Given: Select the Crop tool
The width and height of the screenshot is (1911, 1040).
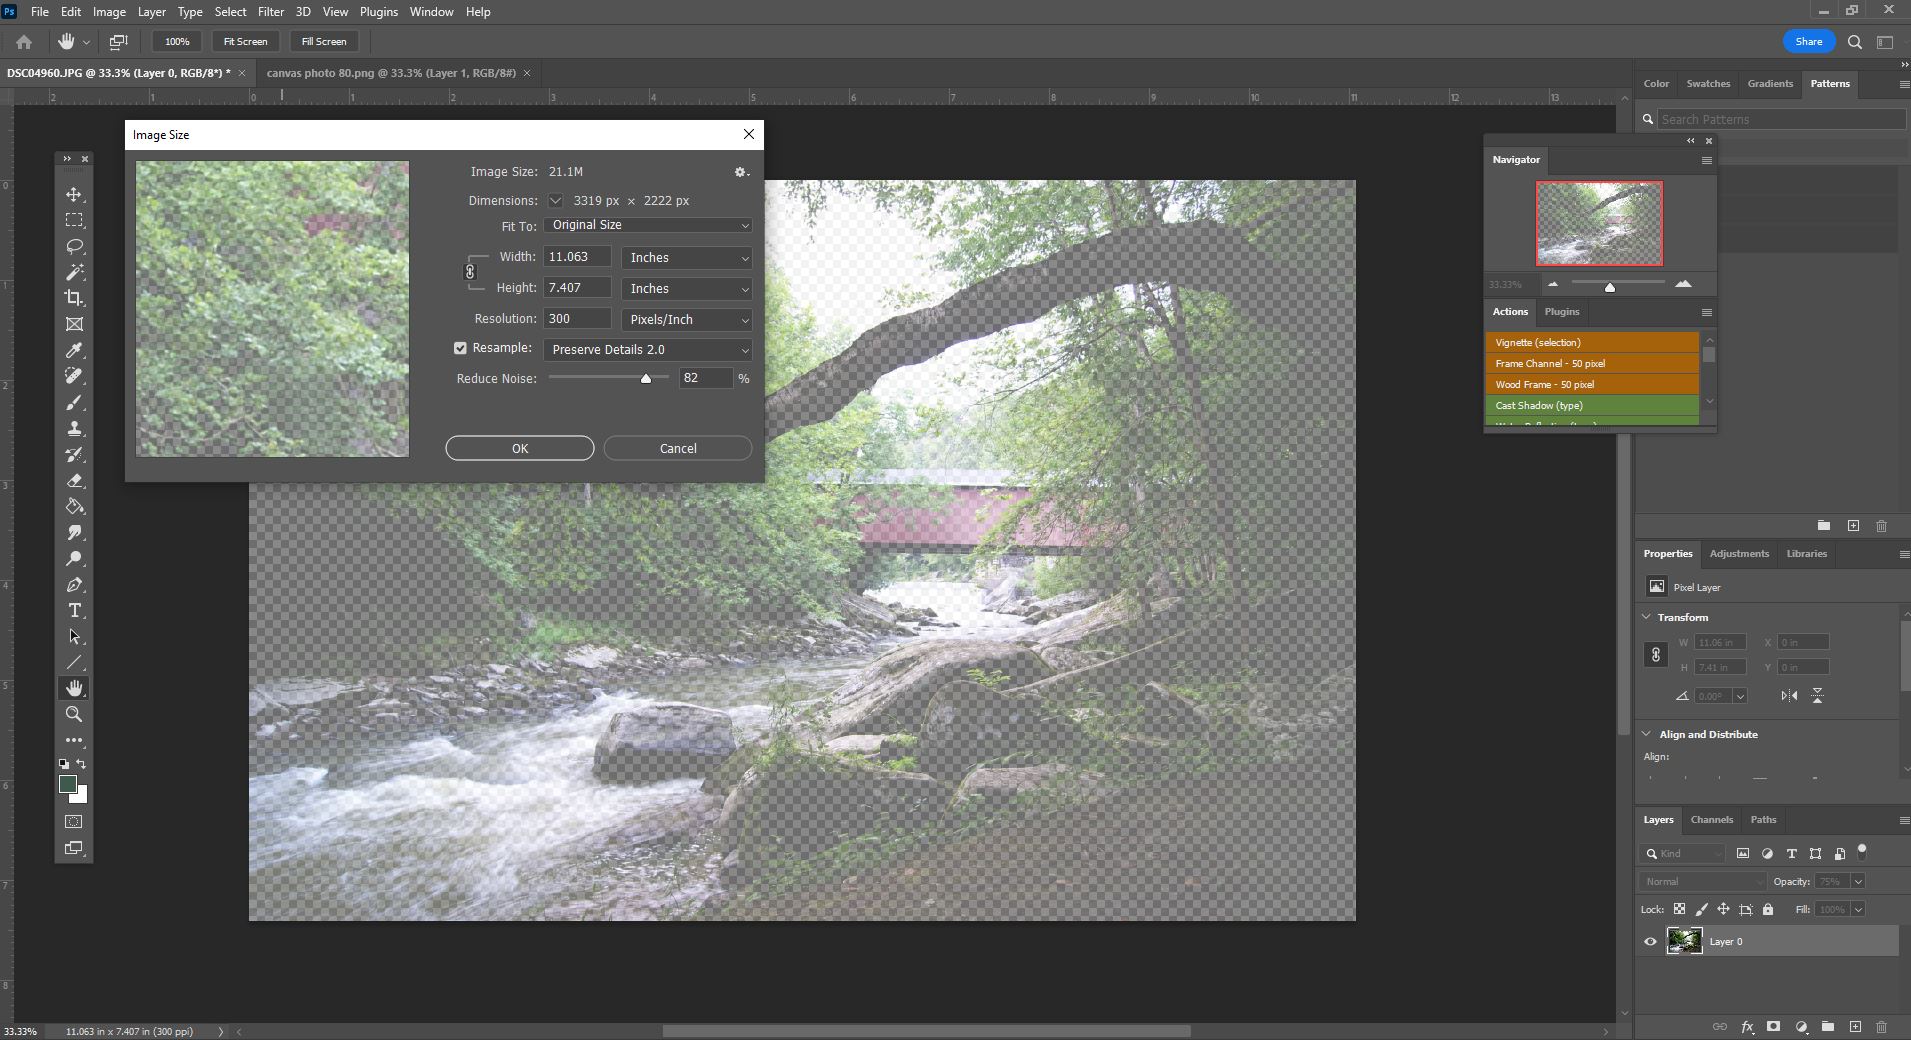Looking at the screenshot, I should 73,298.
